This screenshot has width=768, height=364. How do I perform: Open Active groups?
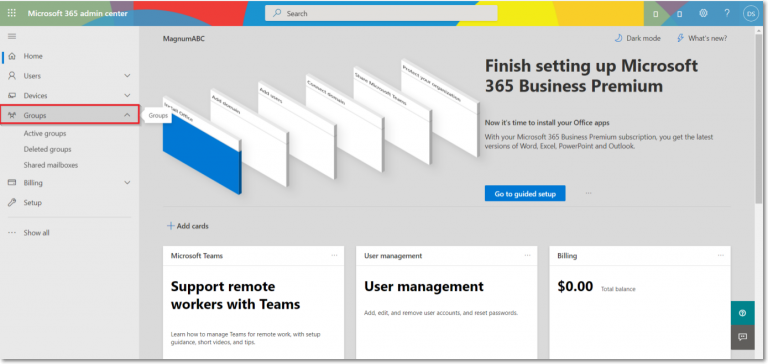(x=45, y=133)
